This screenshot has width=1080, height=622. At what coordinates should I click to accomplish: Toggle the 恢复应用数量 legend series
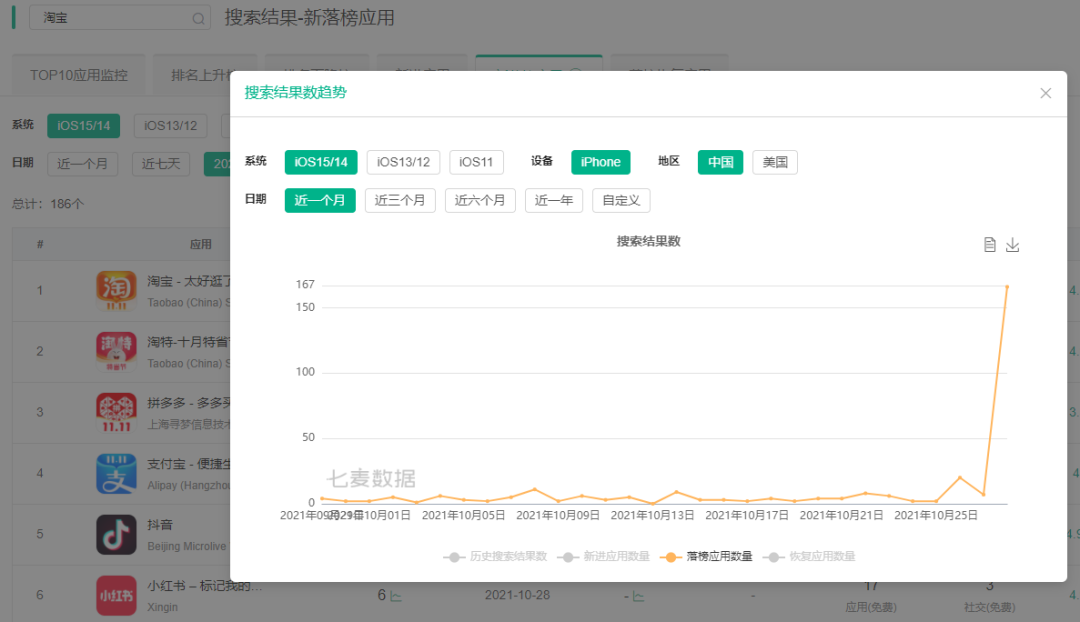pyautogui.click(x=809, y=557)
